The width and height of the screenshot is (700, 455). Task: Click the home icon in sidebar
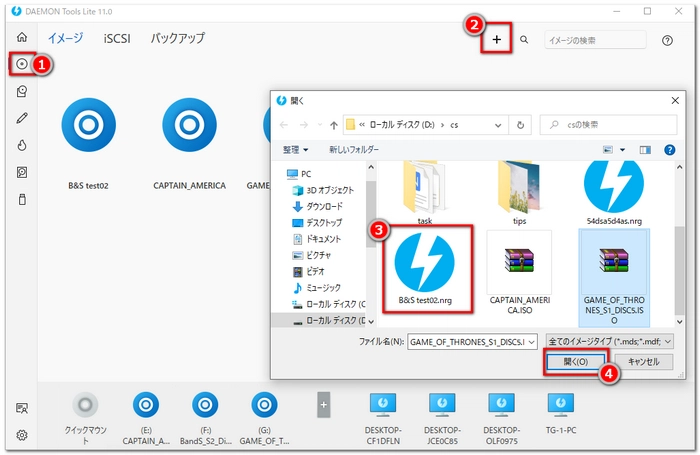(x=22, y=38)
